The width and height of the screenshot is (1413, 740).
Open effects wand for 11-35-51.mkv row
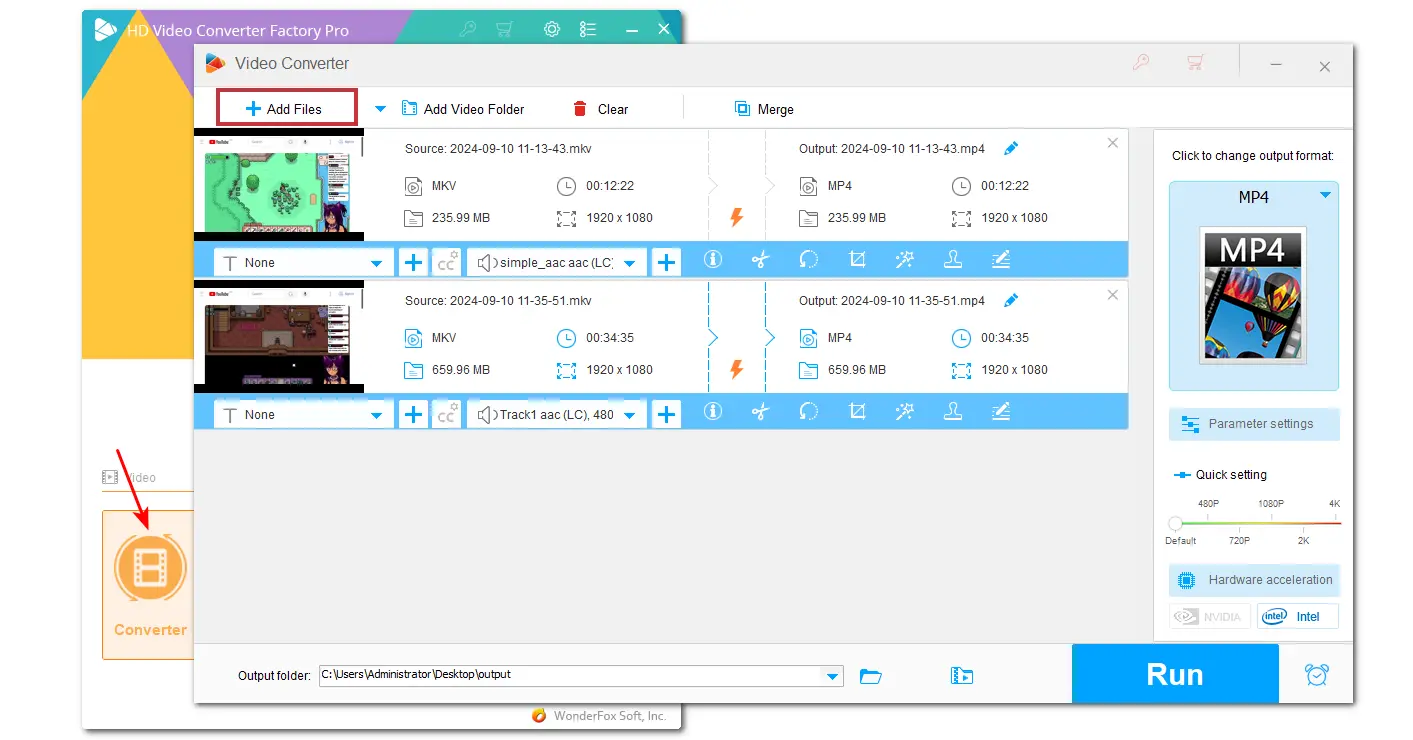(x=905, y=411)
